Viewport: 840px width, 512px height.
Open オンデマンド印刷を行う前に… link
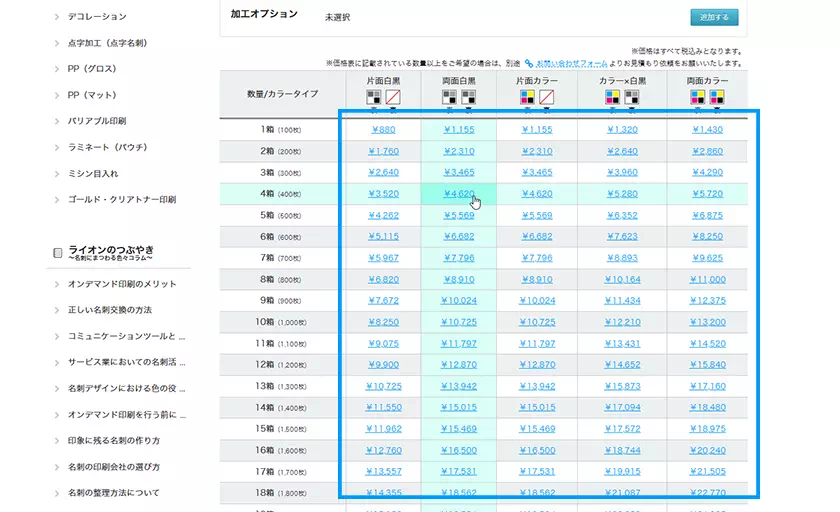point(126,415)
